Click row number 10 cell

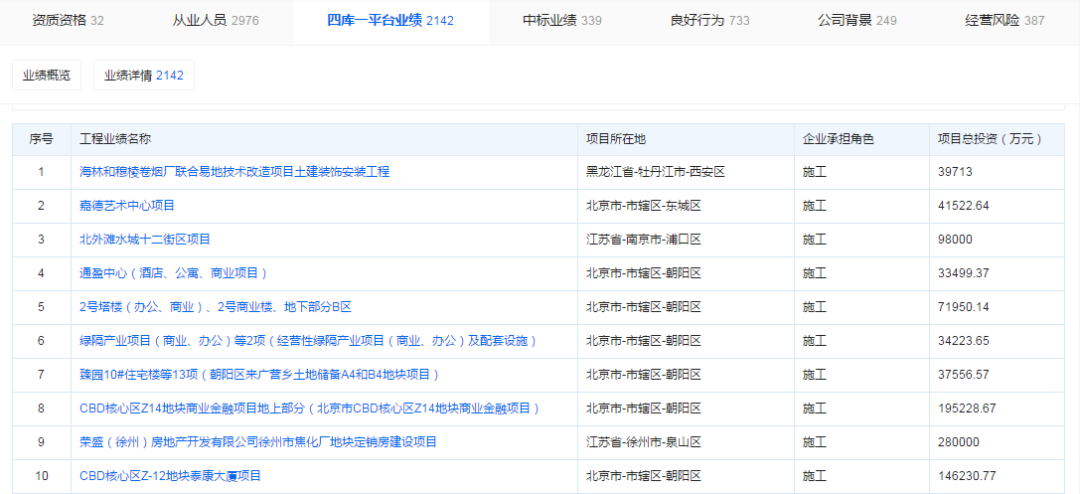click(41, 476)
